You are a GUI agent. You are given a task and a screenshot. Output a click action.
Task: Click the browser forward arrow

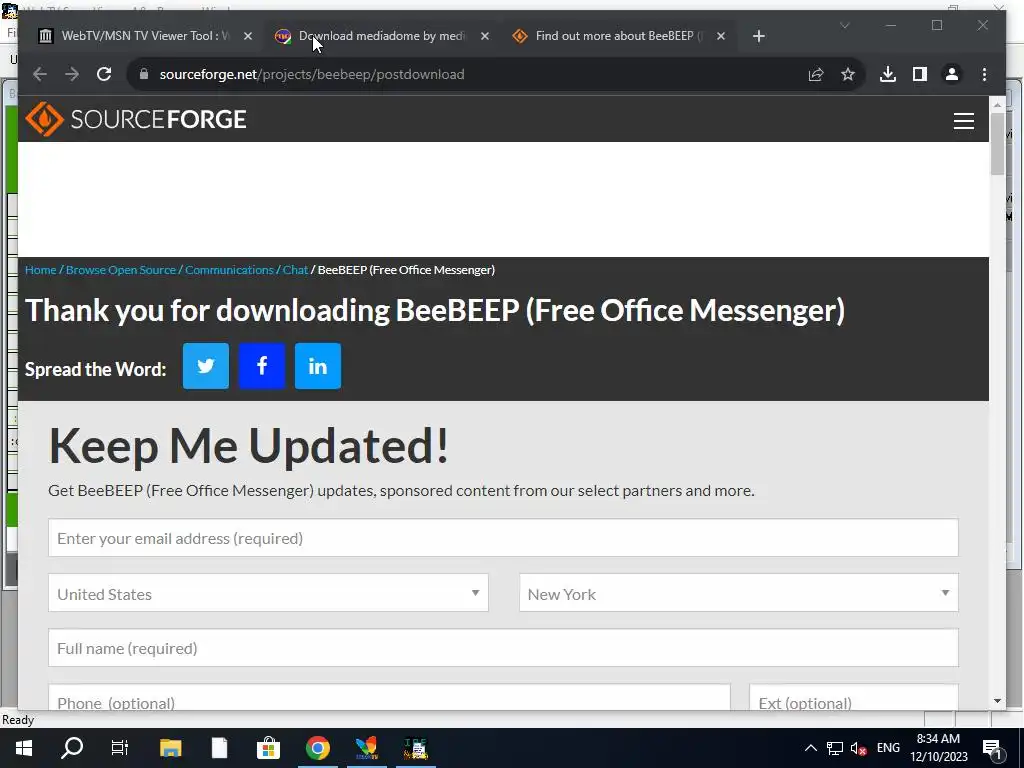pyautogui.click(x=72, y=74)
